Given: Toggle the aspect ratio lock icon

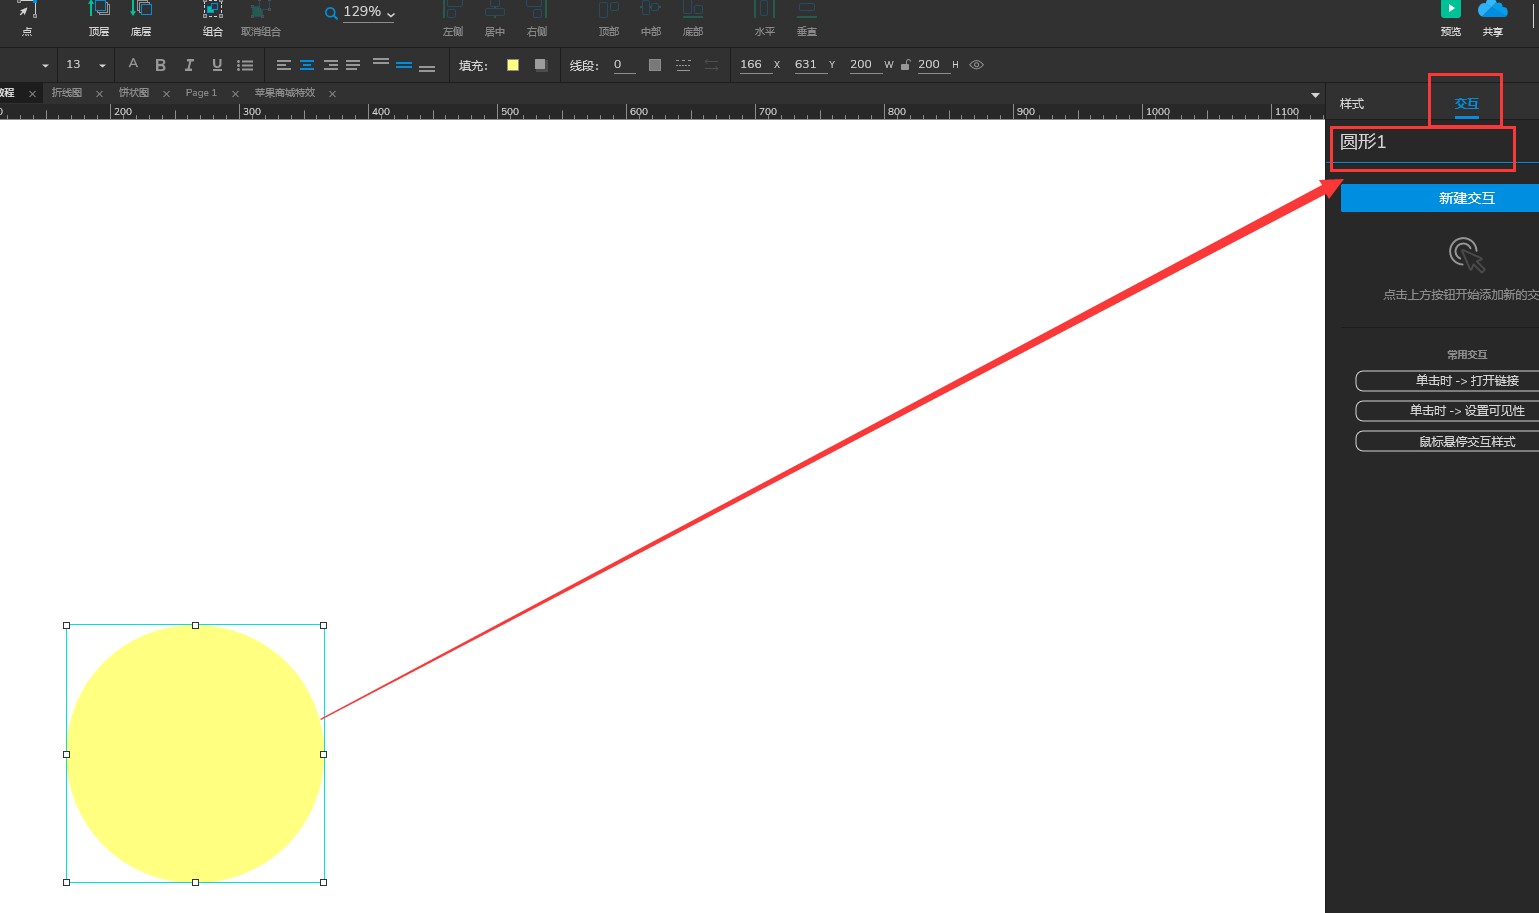Looking at the screenshot, I should coord(905,65).
